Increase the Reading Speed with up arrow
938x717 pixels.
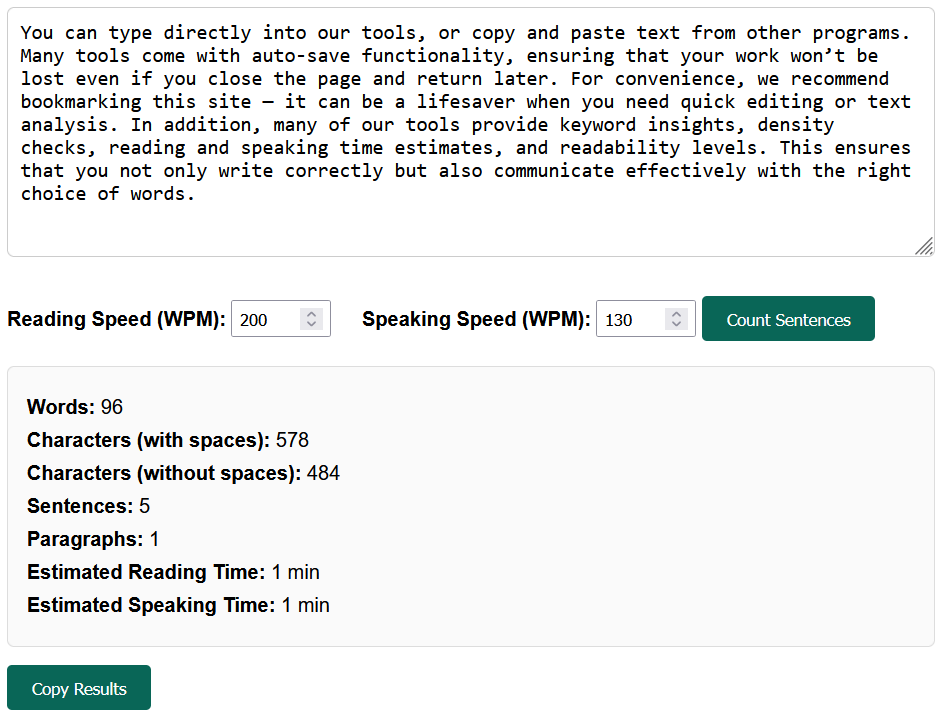coord(312,314)
